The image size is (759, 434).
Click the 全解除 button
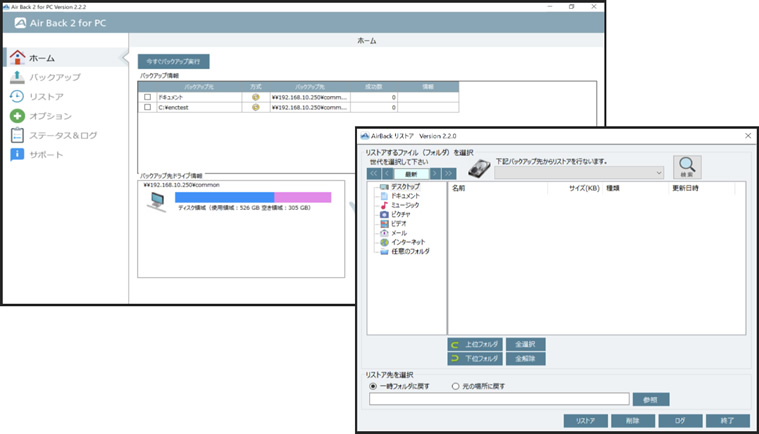point(526,359)
